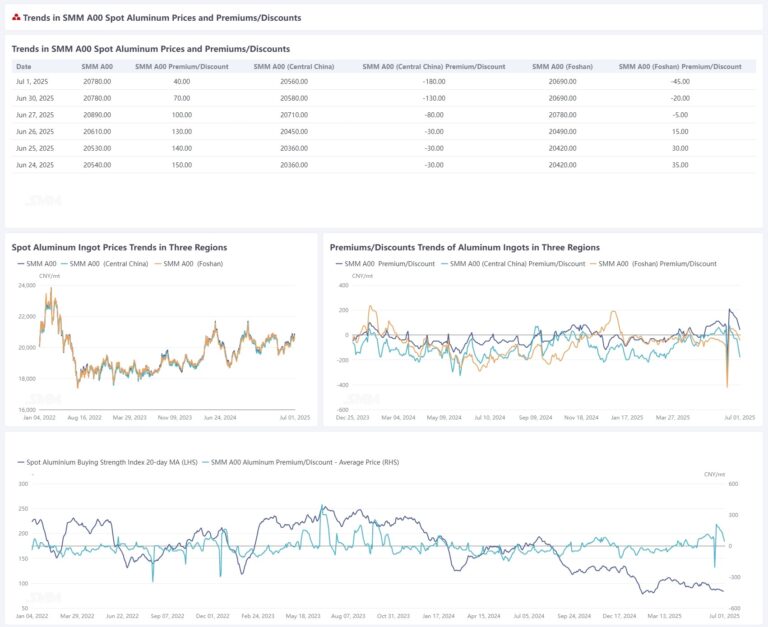Toggle Aluminum Premium/Discount Average Price legend
The width and height of the screenshot is (768, 627).
tap(300, 462)
